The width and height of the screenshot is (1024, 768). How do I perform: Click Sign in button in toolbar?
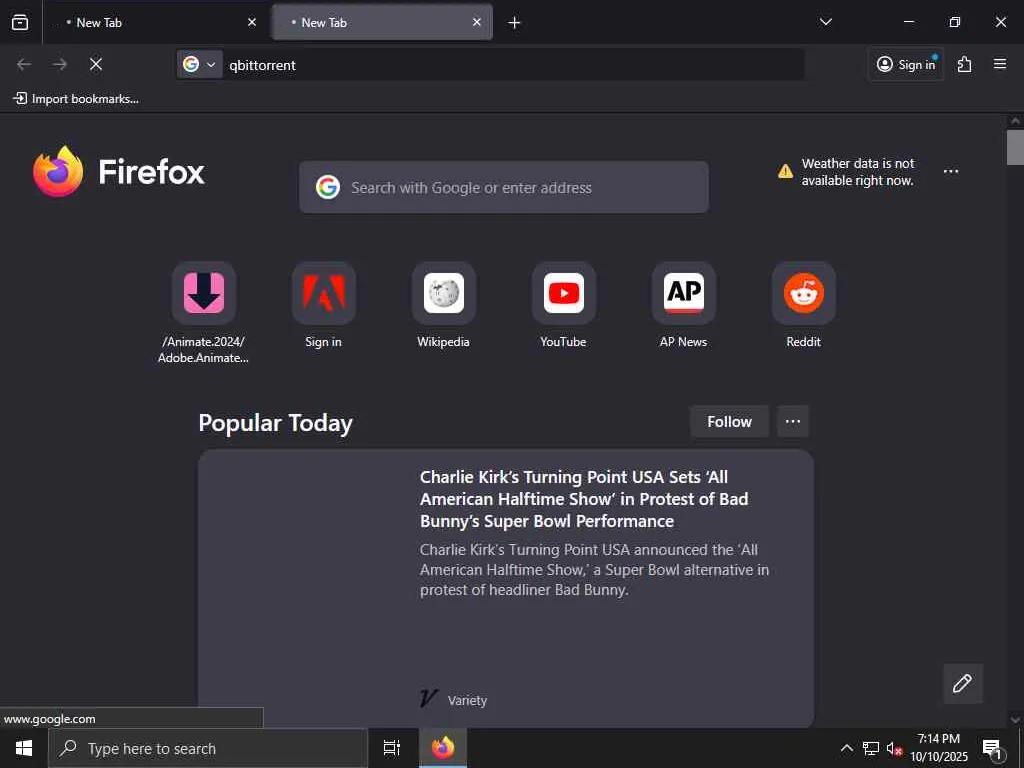(906, 64)
